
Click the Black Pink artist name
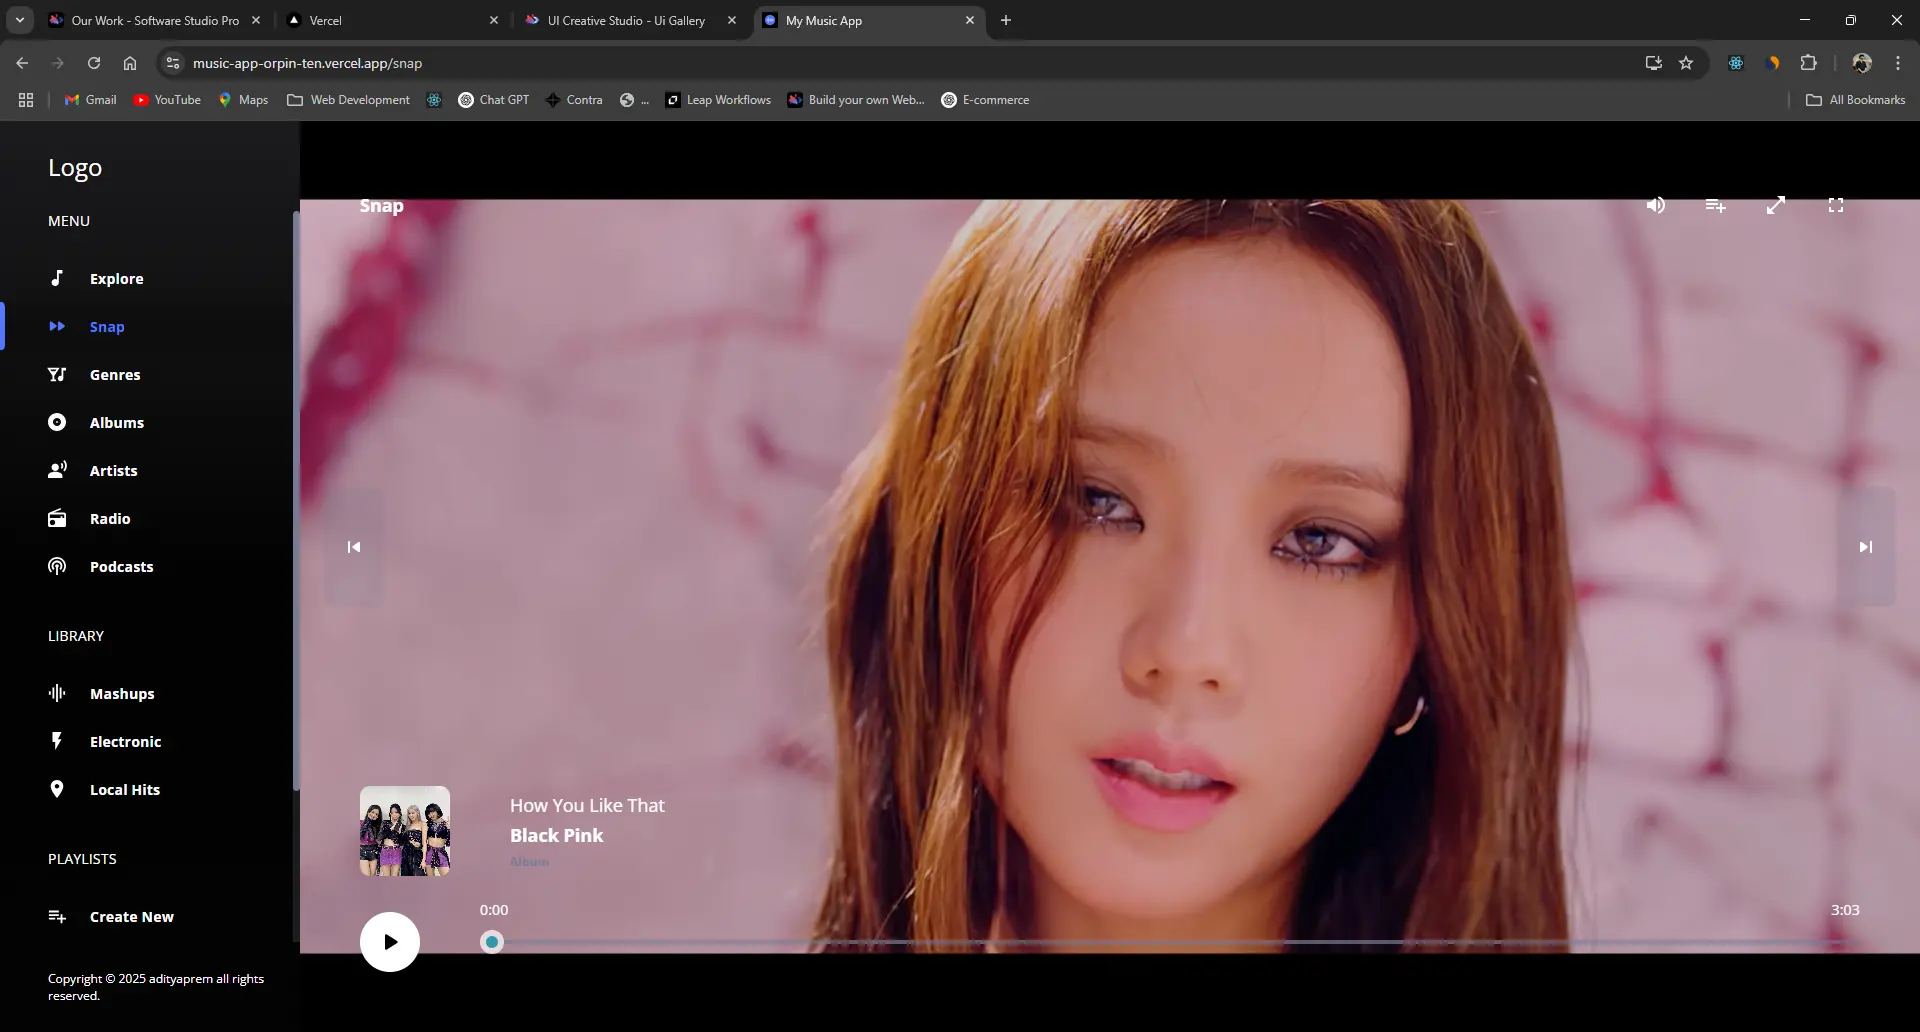pos(557,836)
